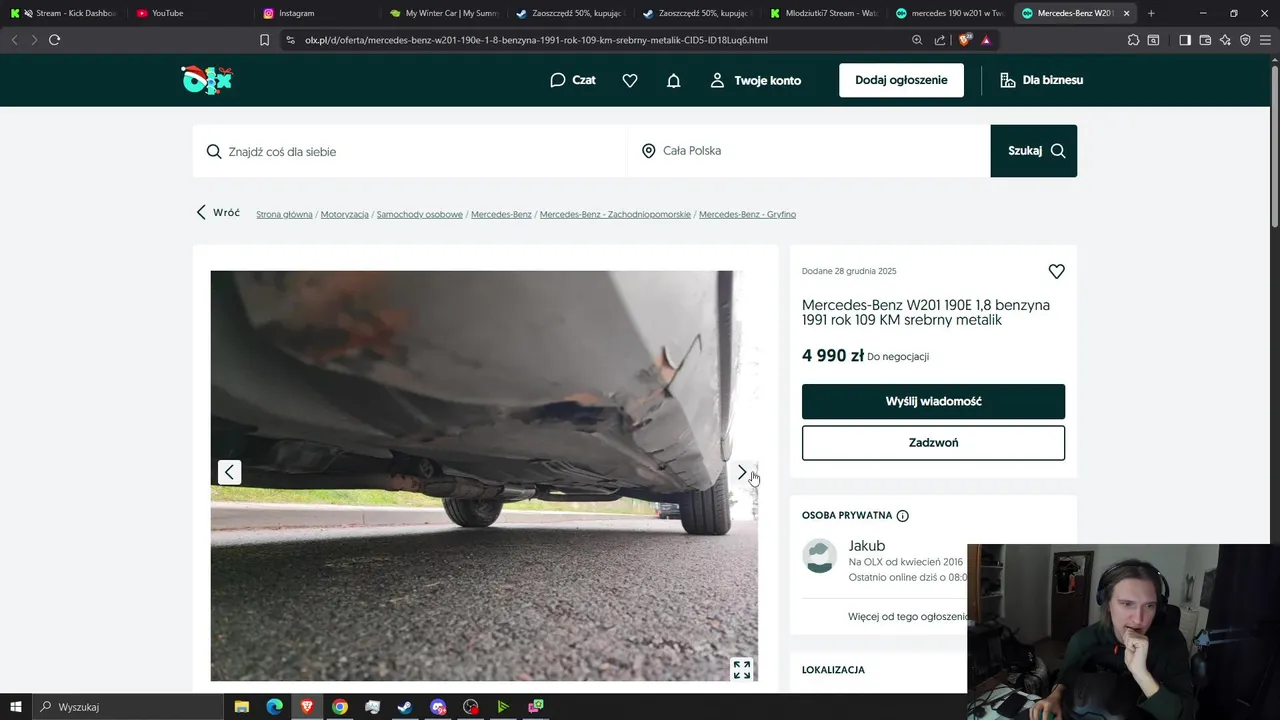Reload the page
Screen dimensions: 1280x720
tap(54, 40)
